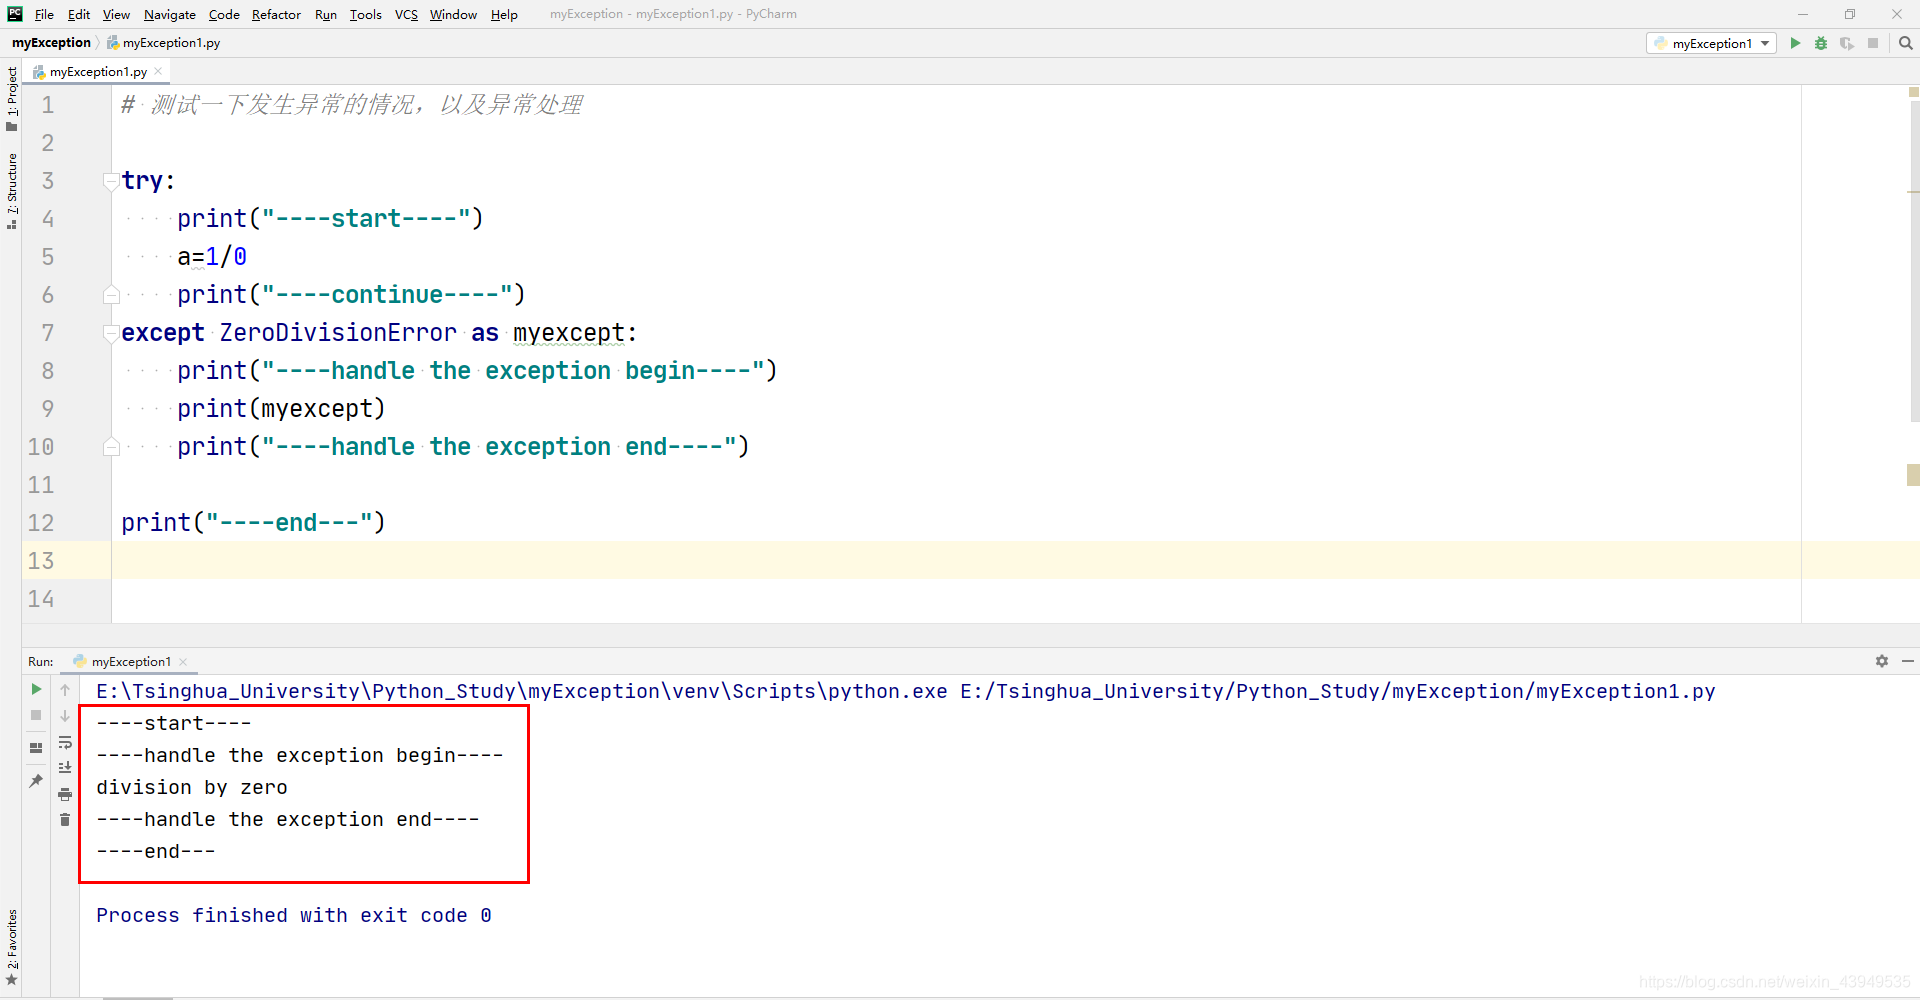Click the PyCharm application logo icon
Viewport: 1920px width, 1000px height.
[15, 14]
